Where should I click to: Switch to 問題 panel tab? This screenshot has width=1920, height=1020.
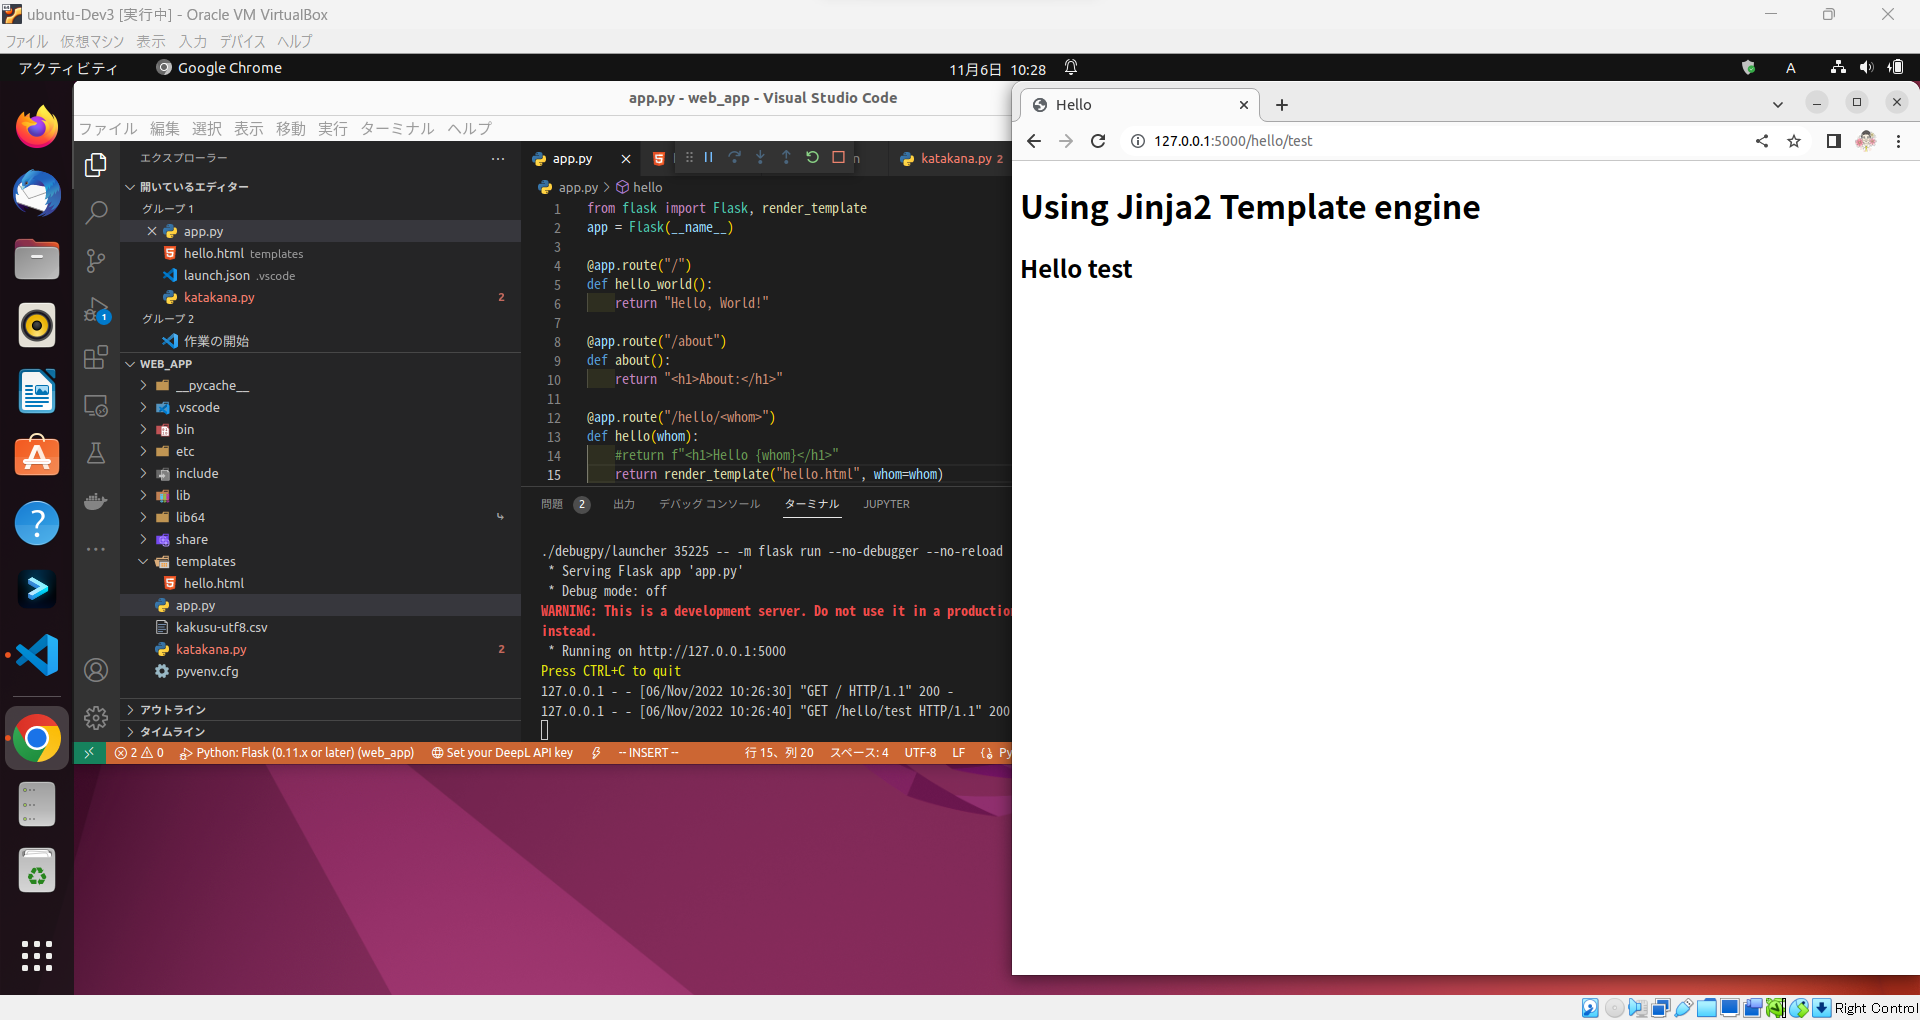tap(552, 504)
